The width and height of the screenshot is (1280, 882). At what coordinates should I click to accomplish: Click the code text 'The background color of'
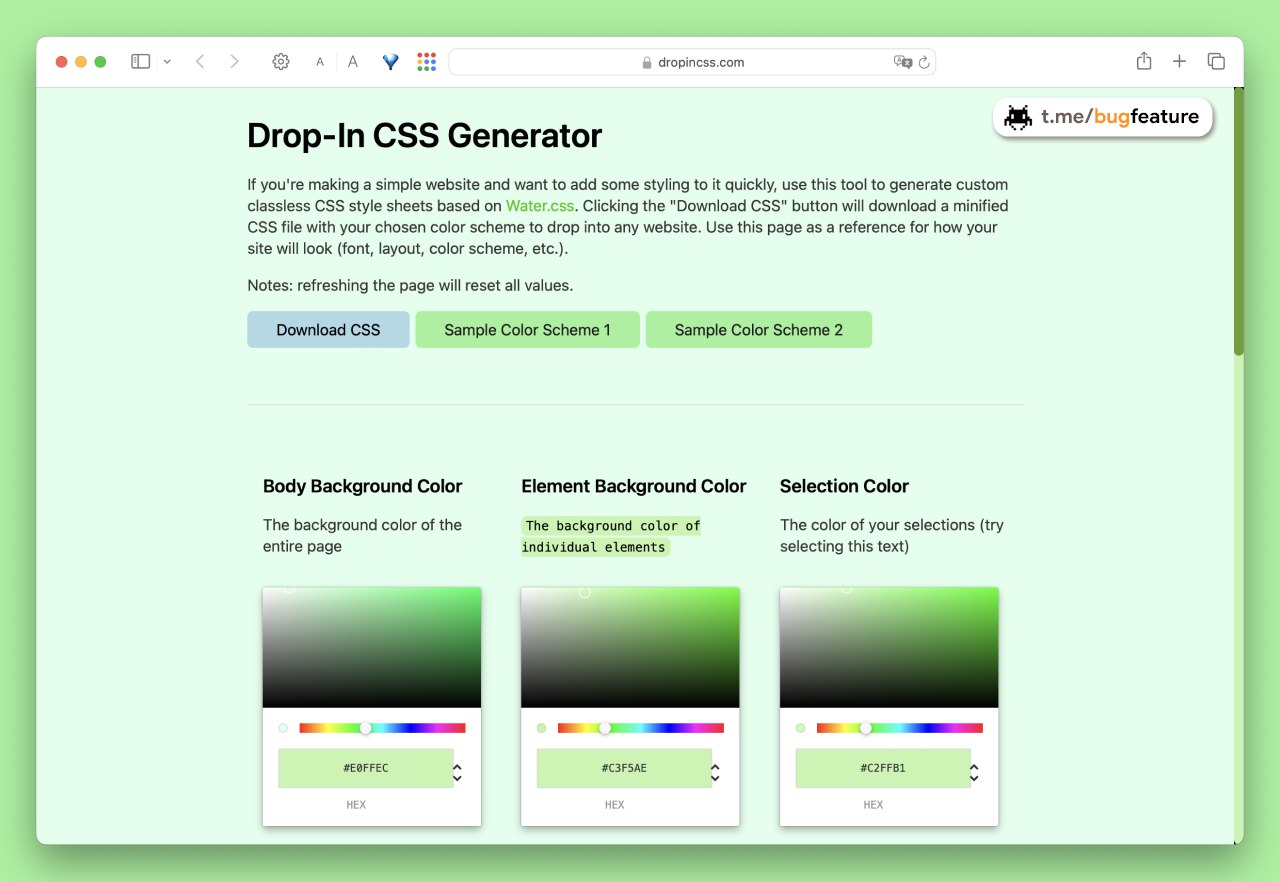pyautogui.click(x=612, y=526)
